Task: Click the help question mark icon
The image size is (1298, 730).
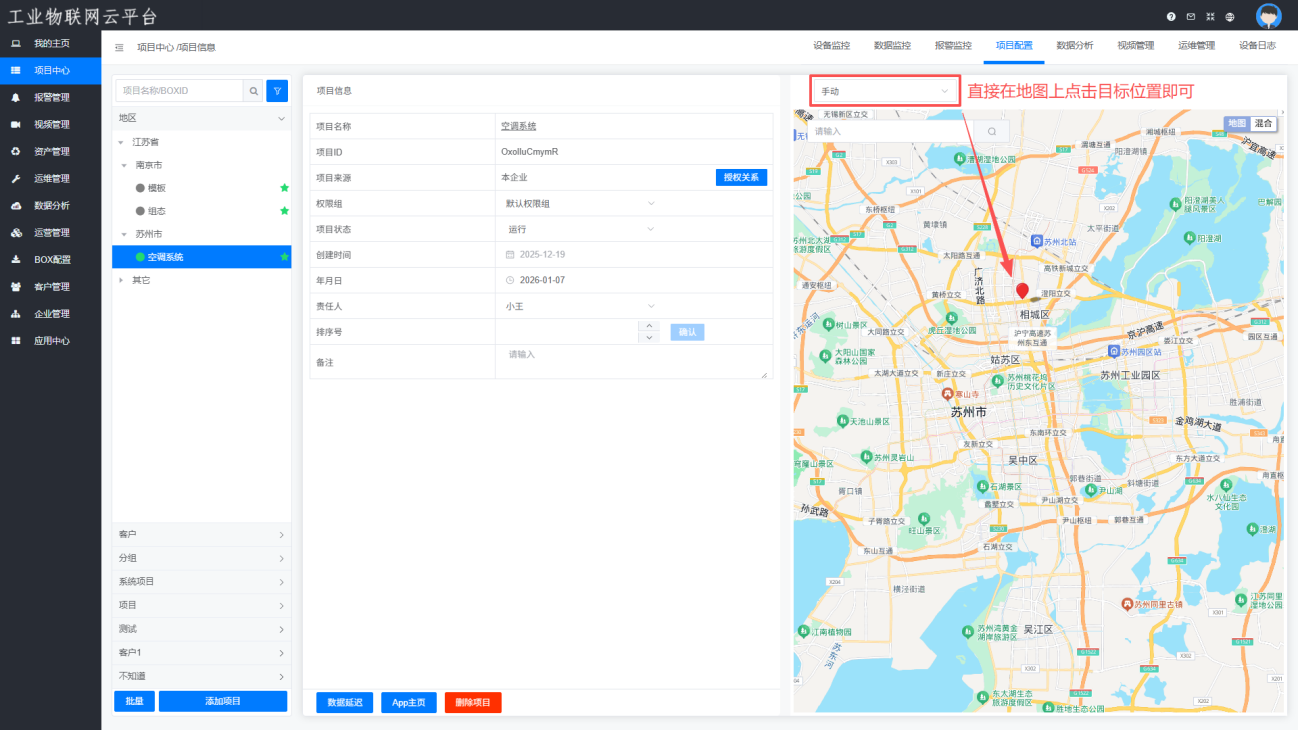Action: coord(1171,17)
